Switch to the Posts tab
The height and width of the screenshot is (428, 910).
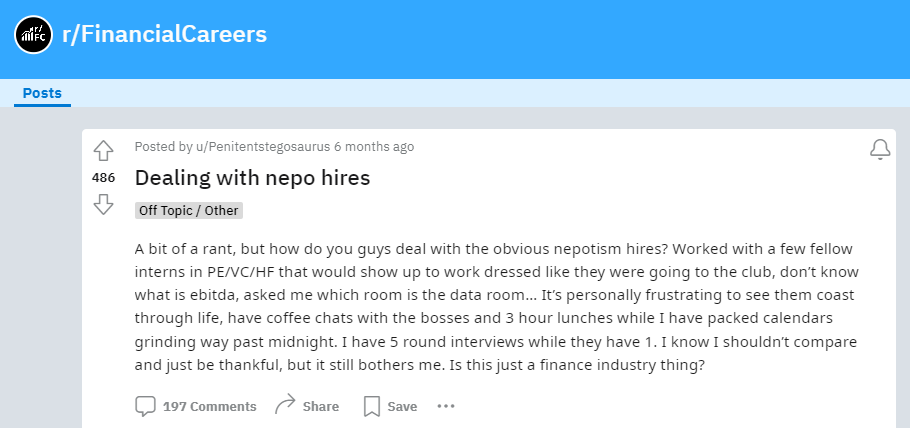click(x=42, y=93)
